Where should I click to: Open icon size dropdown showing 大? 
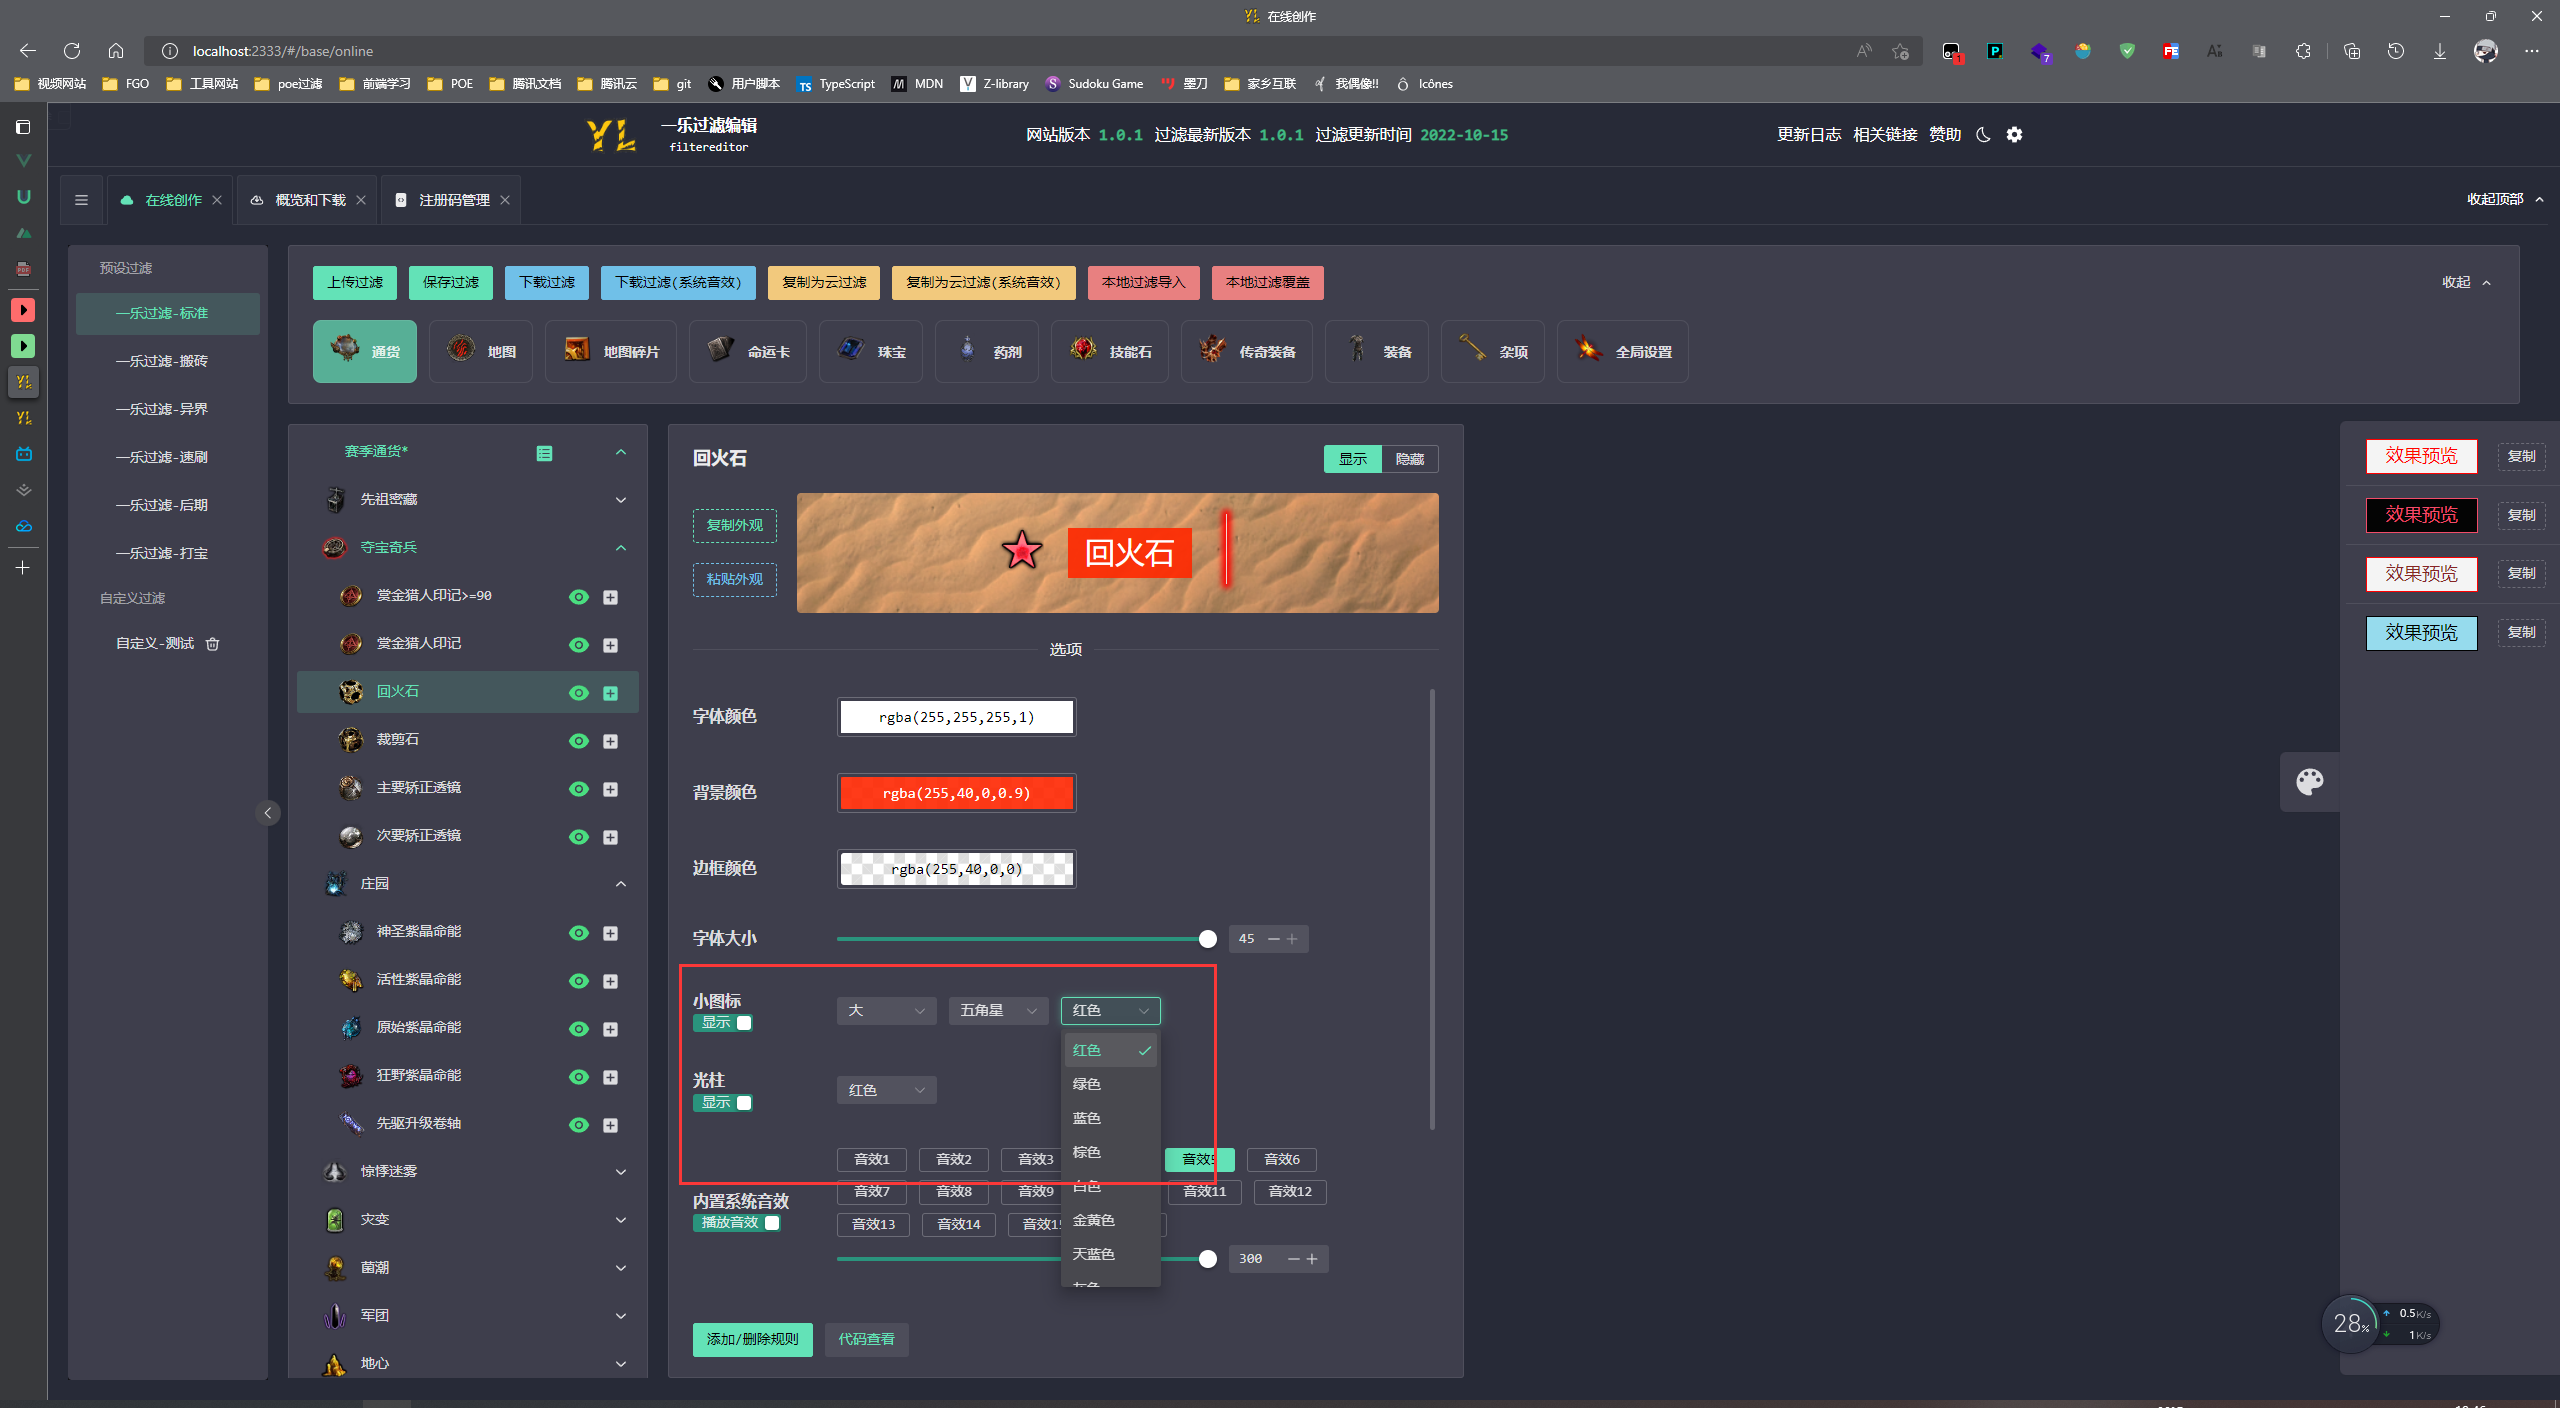tap(886, 1011)
